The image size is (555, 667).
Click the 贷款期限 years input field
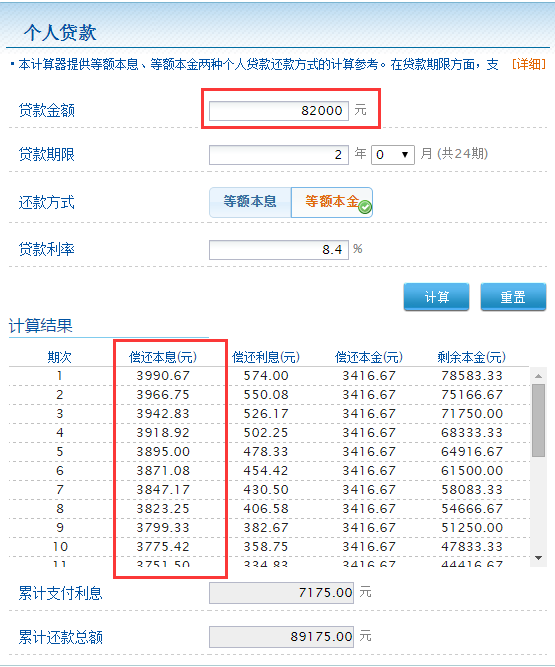[x=279, y=154]
